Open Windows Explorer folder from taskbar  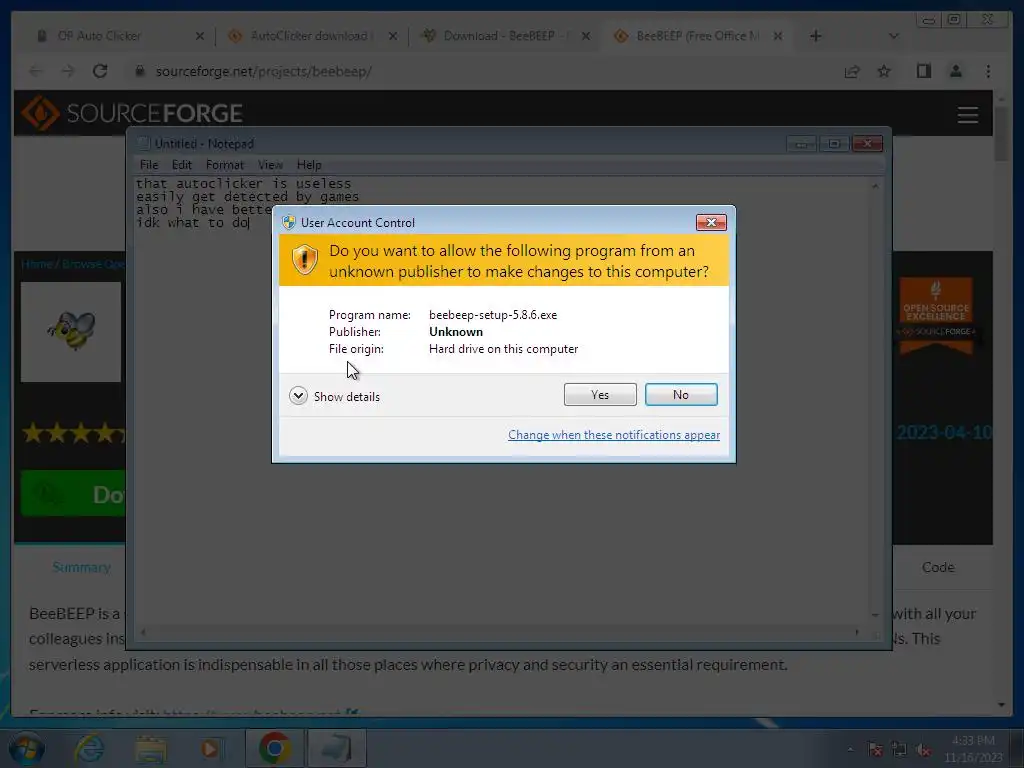150,748
